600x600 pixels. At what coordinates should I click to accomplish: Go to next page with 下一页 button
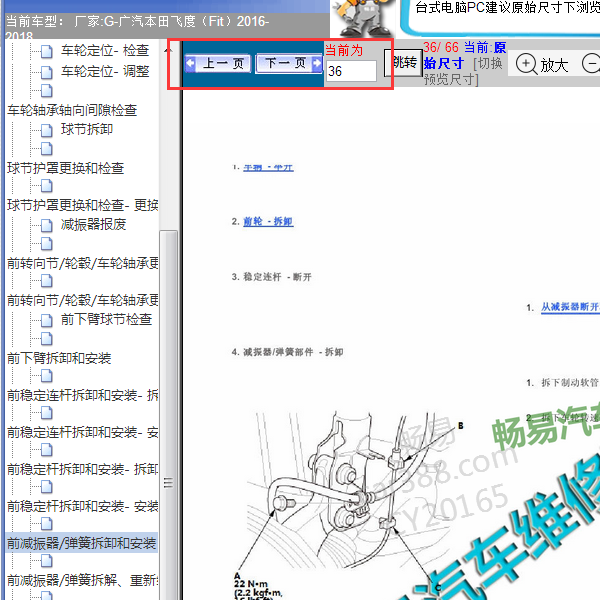(x=289, y=63)
